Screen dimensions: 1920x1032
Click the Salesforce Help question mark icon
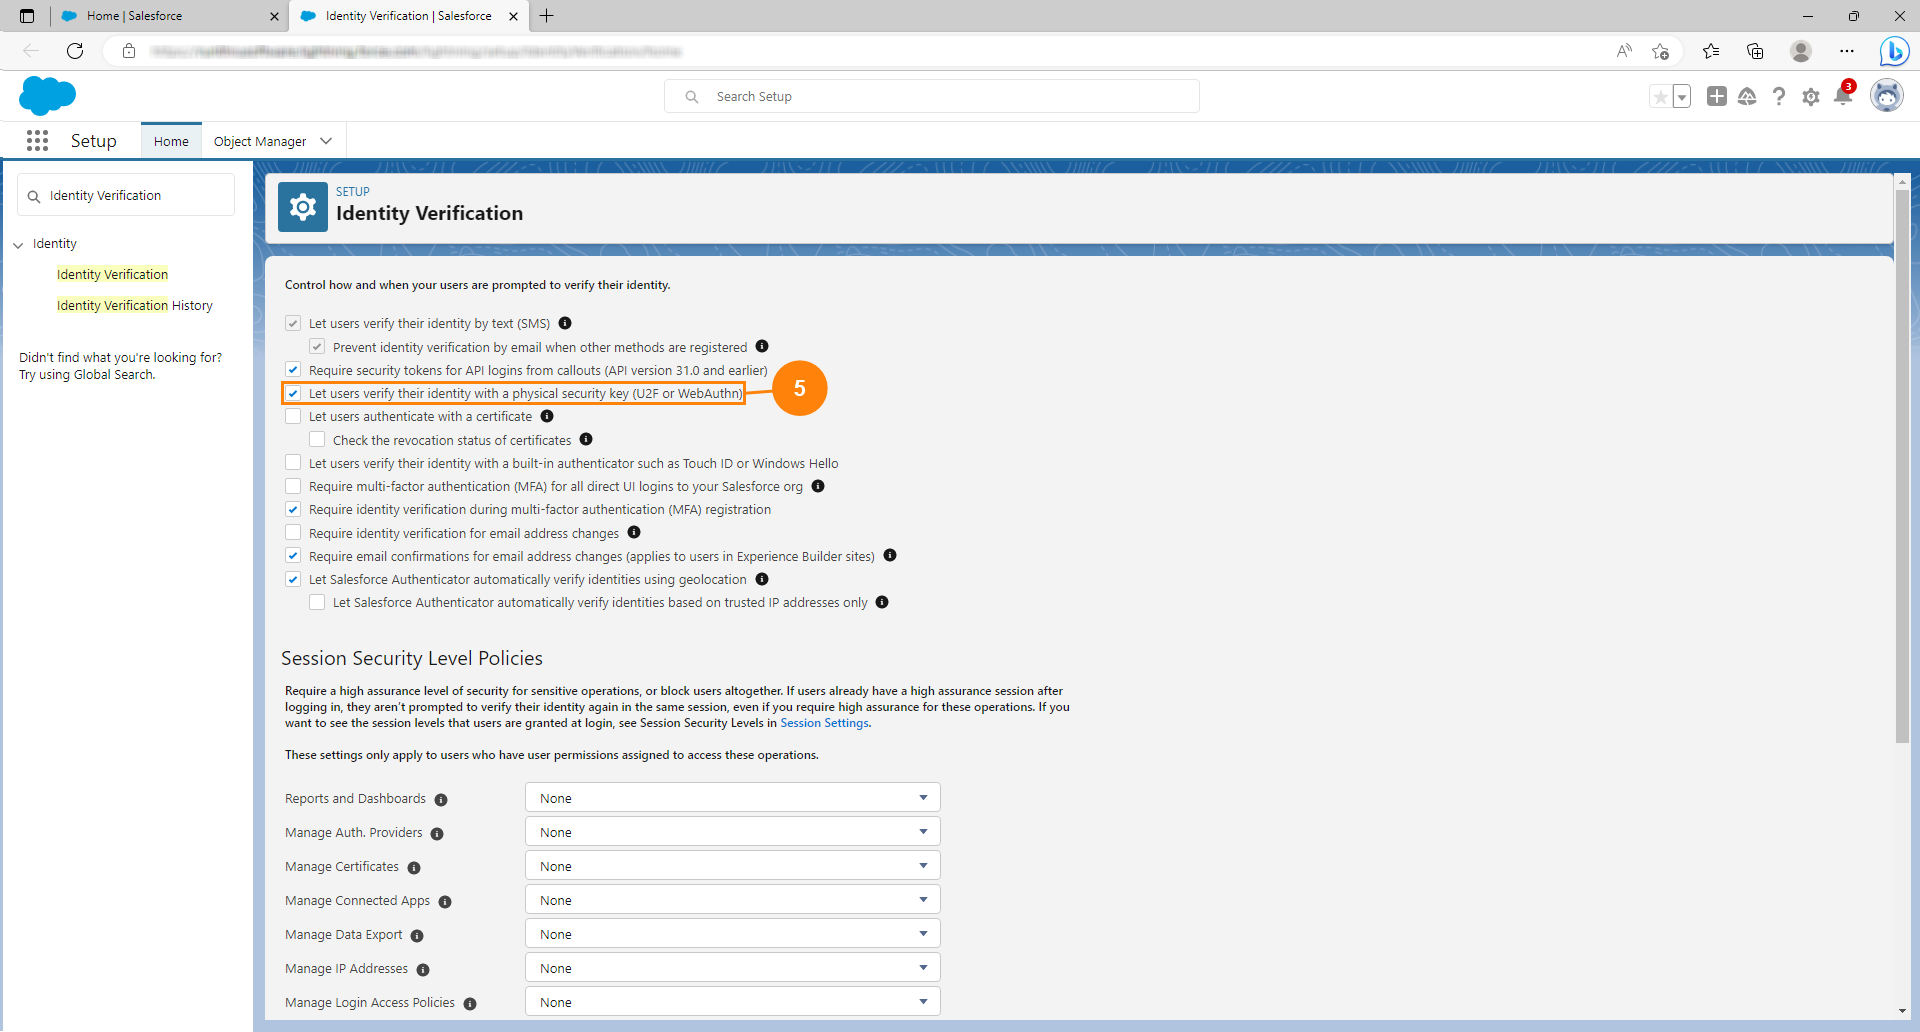point(1778,97)
